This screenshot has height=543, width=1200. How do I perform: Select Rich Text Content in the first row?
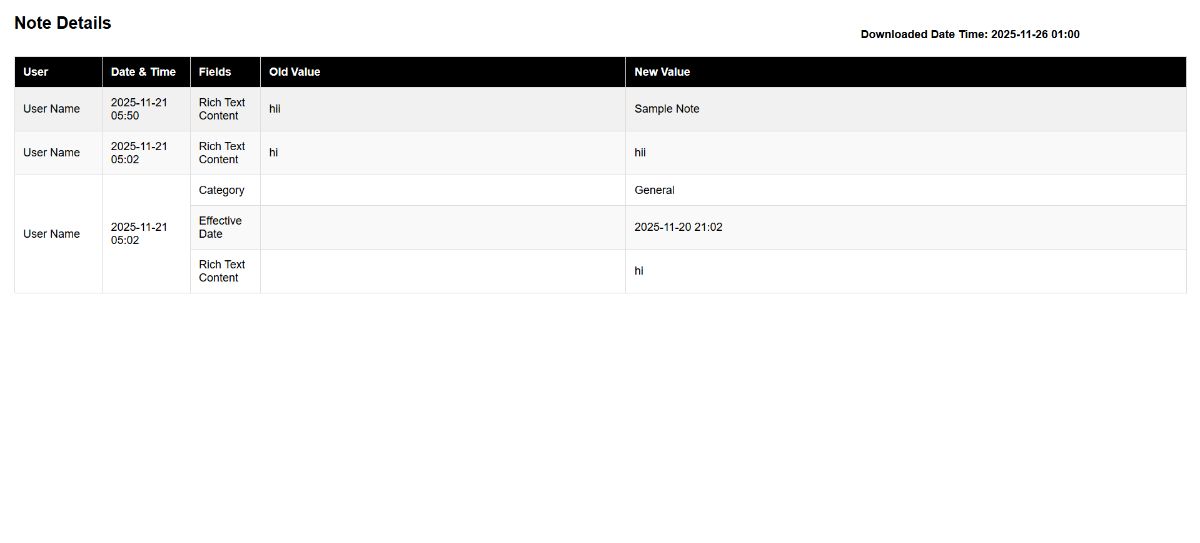coord(222,109)
